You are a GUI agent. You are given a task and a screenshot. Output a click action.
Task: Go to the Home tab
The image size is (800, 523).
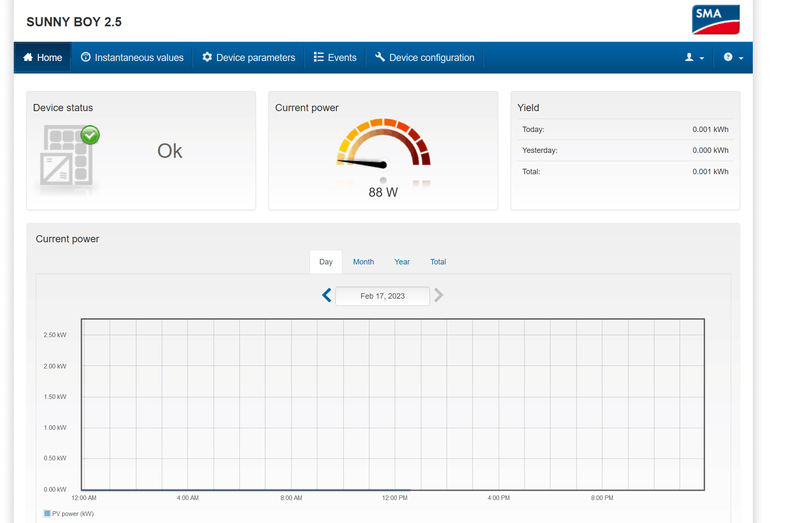pyautogui.click(x=42, y=58)
